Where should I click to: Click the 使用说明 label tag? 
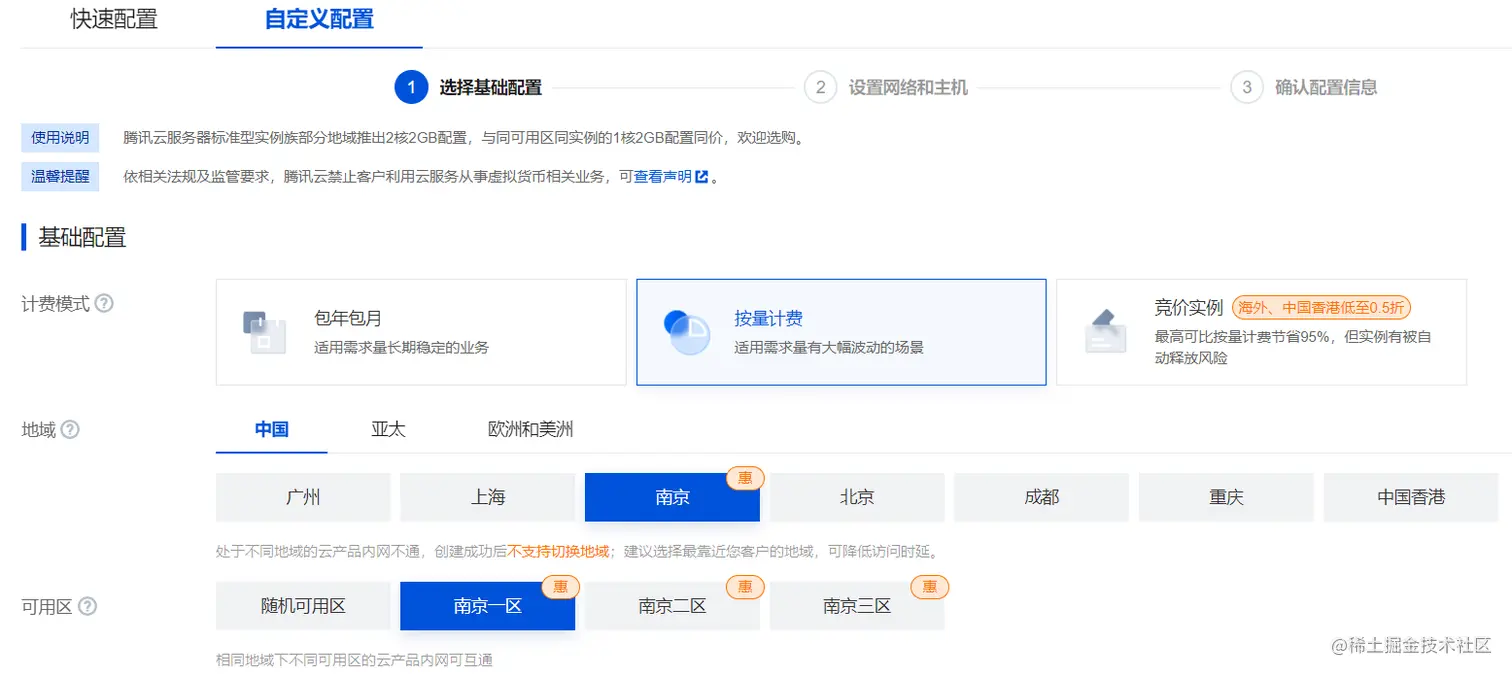click(x=60, y=138)
